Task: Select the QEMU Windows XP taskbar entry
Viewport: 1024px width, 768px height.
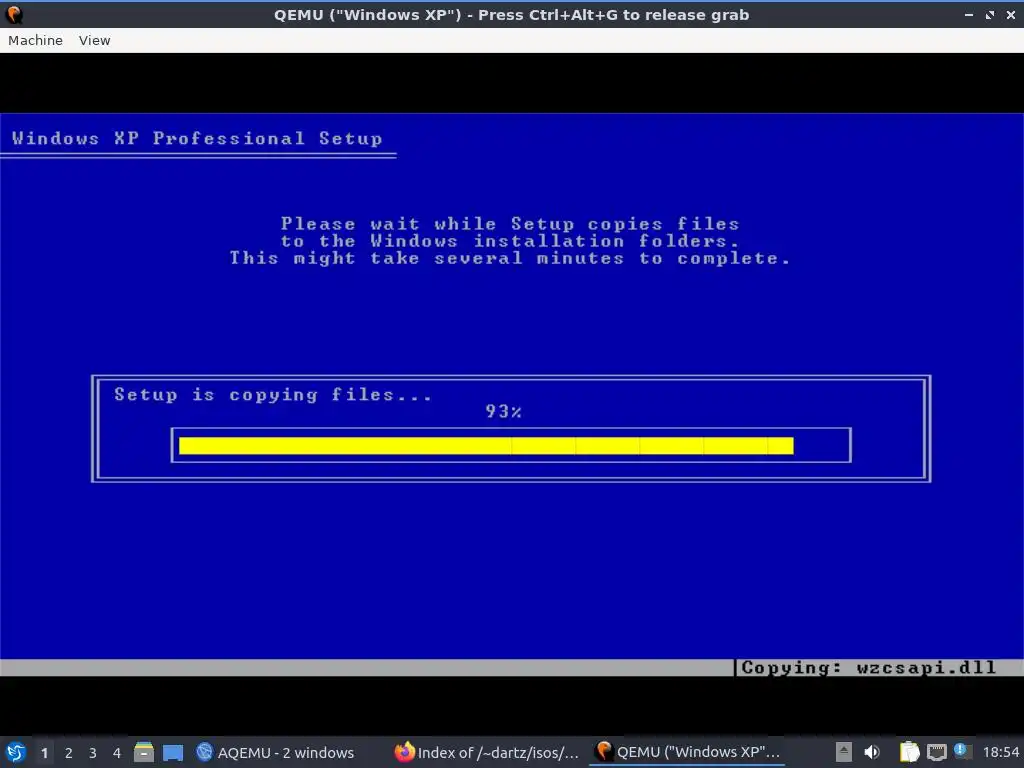Action: click(687, 753)
